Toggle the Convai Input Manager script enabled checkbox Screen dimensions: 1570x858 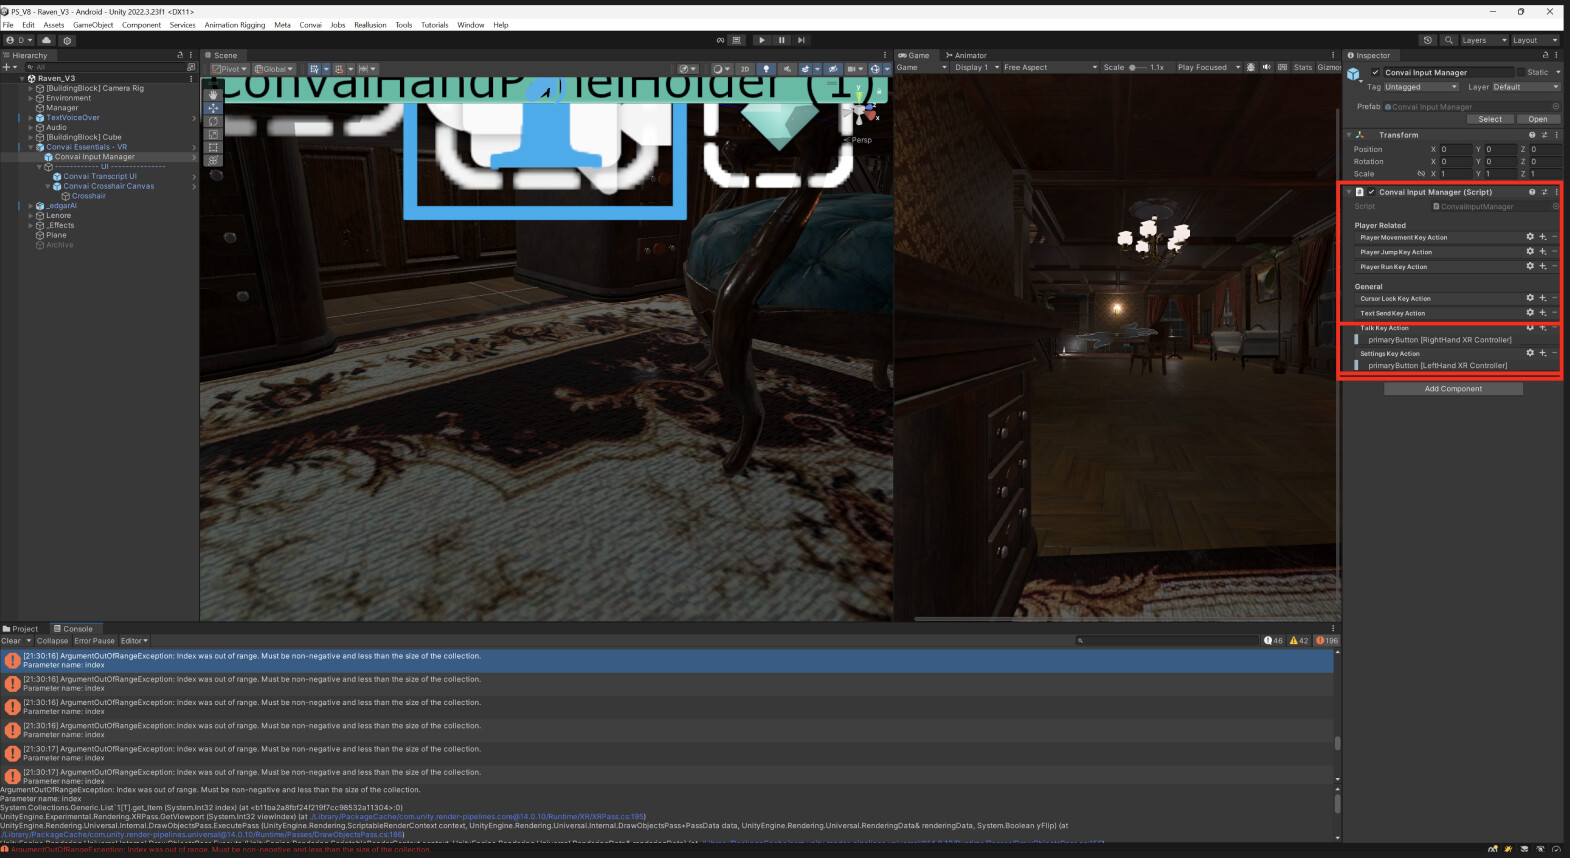coord(1372,192)
